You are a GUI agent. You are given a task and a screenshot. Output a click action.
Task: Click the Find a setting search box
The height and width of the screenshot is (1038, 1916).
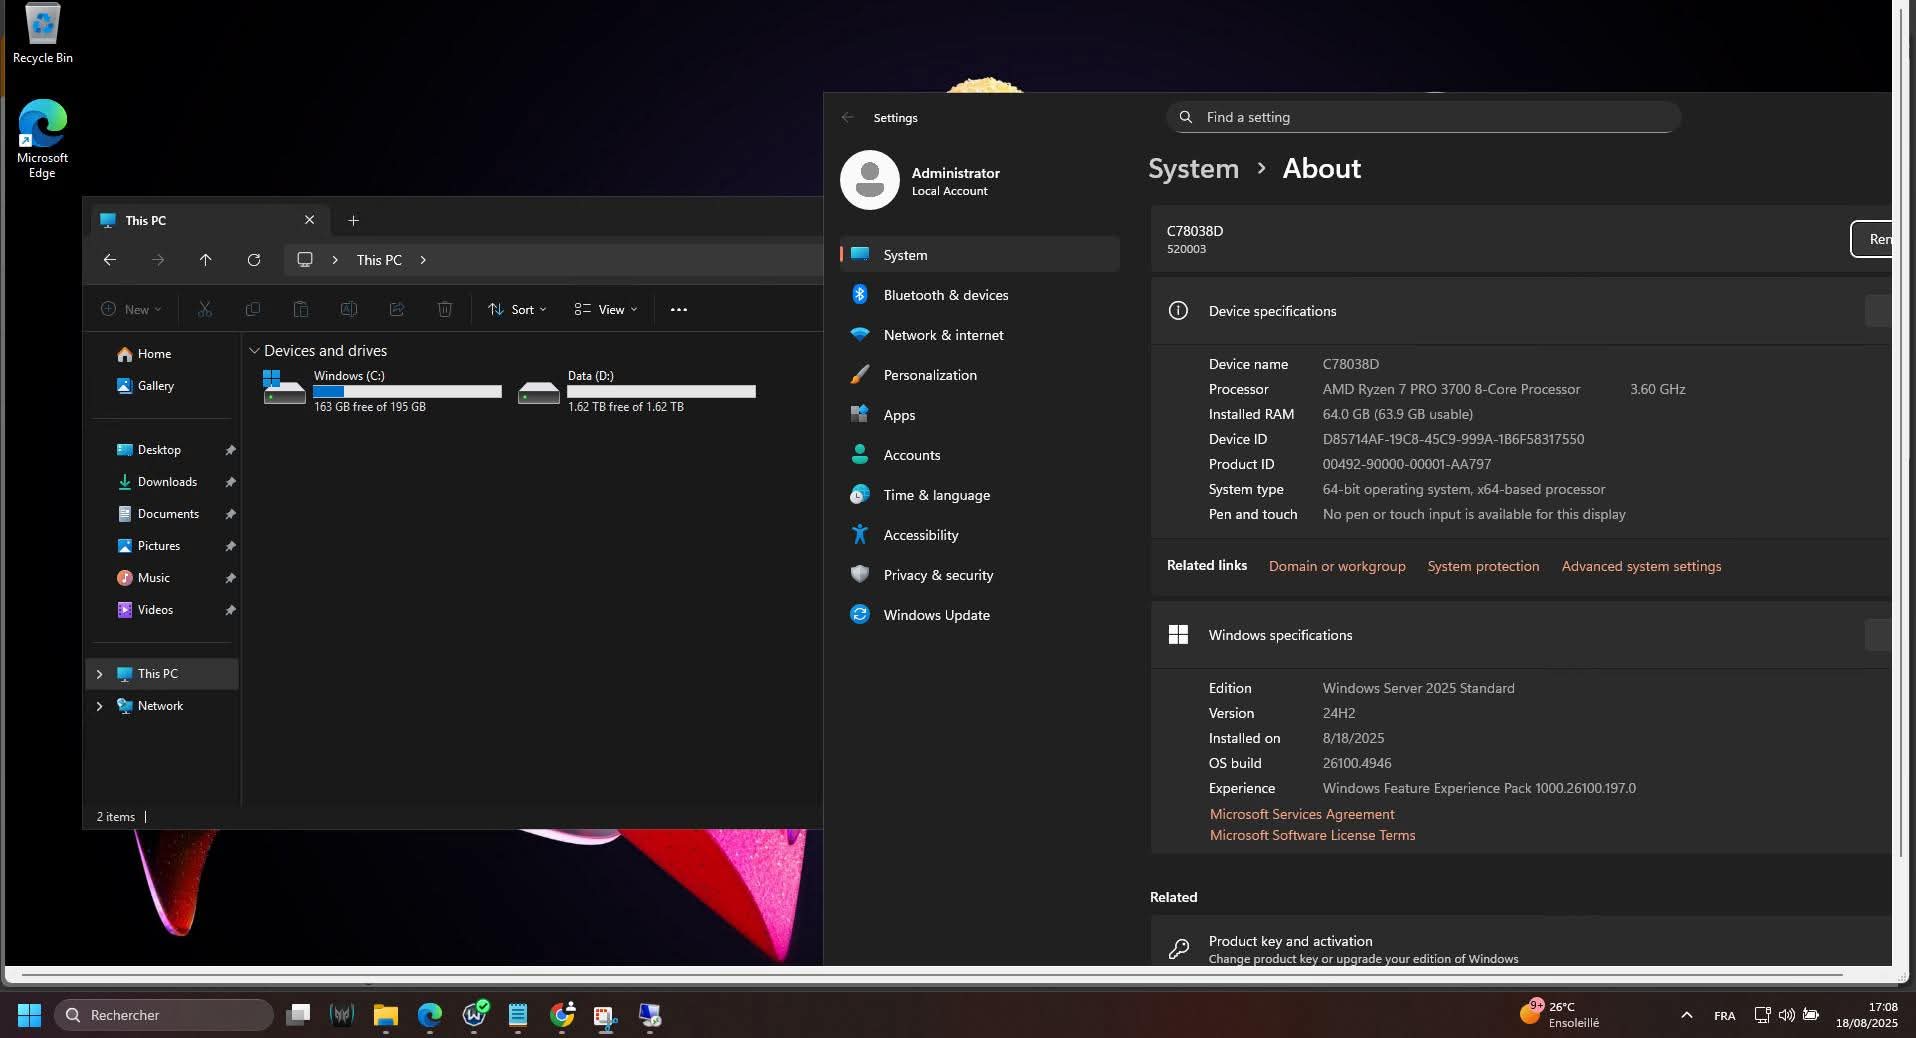click(1423, 117)
